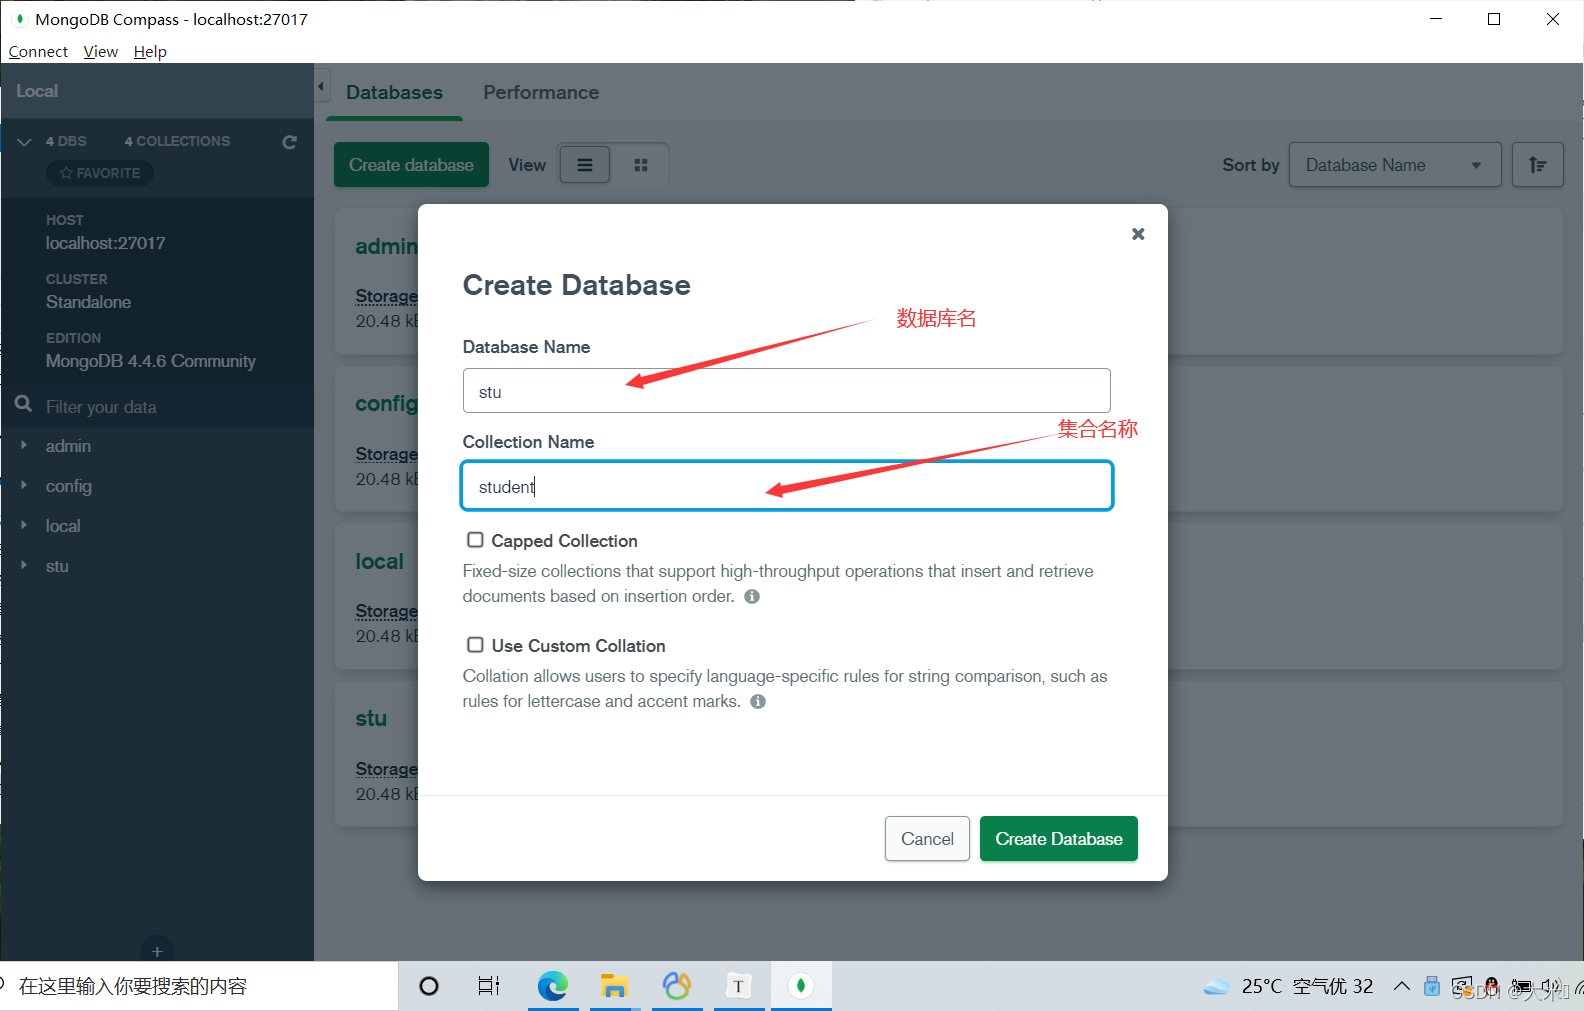This screenshot has width=1584, height=1011.
Task: Collapse the 4 DBS sidebar section chevron
Action: click(x=24, y=142)
